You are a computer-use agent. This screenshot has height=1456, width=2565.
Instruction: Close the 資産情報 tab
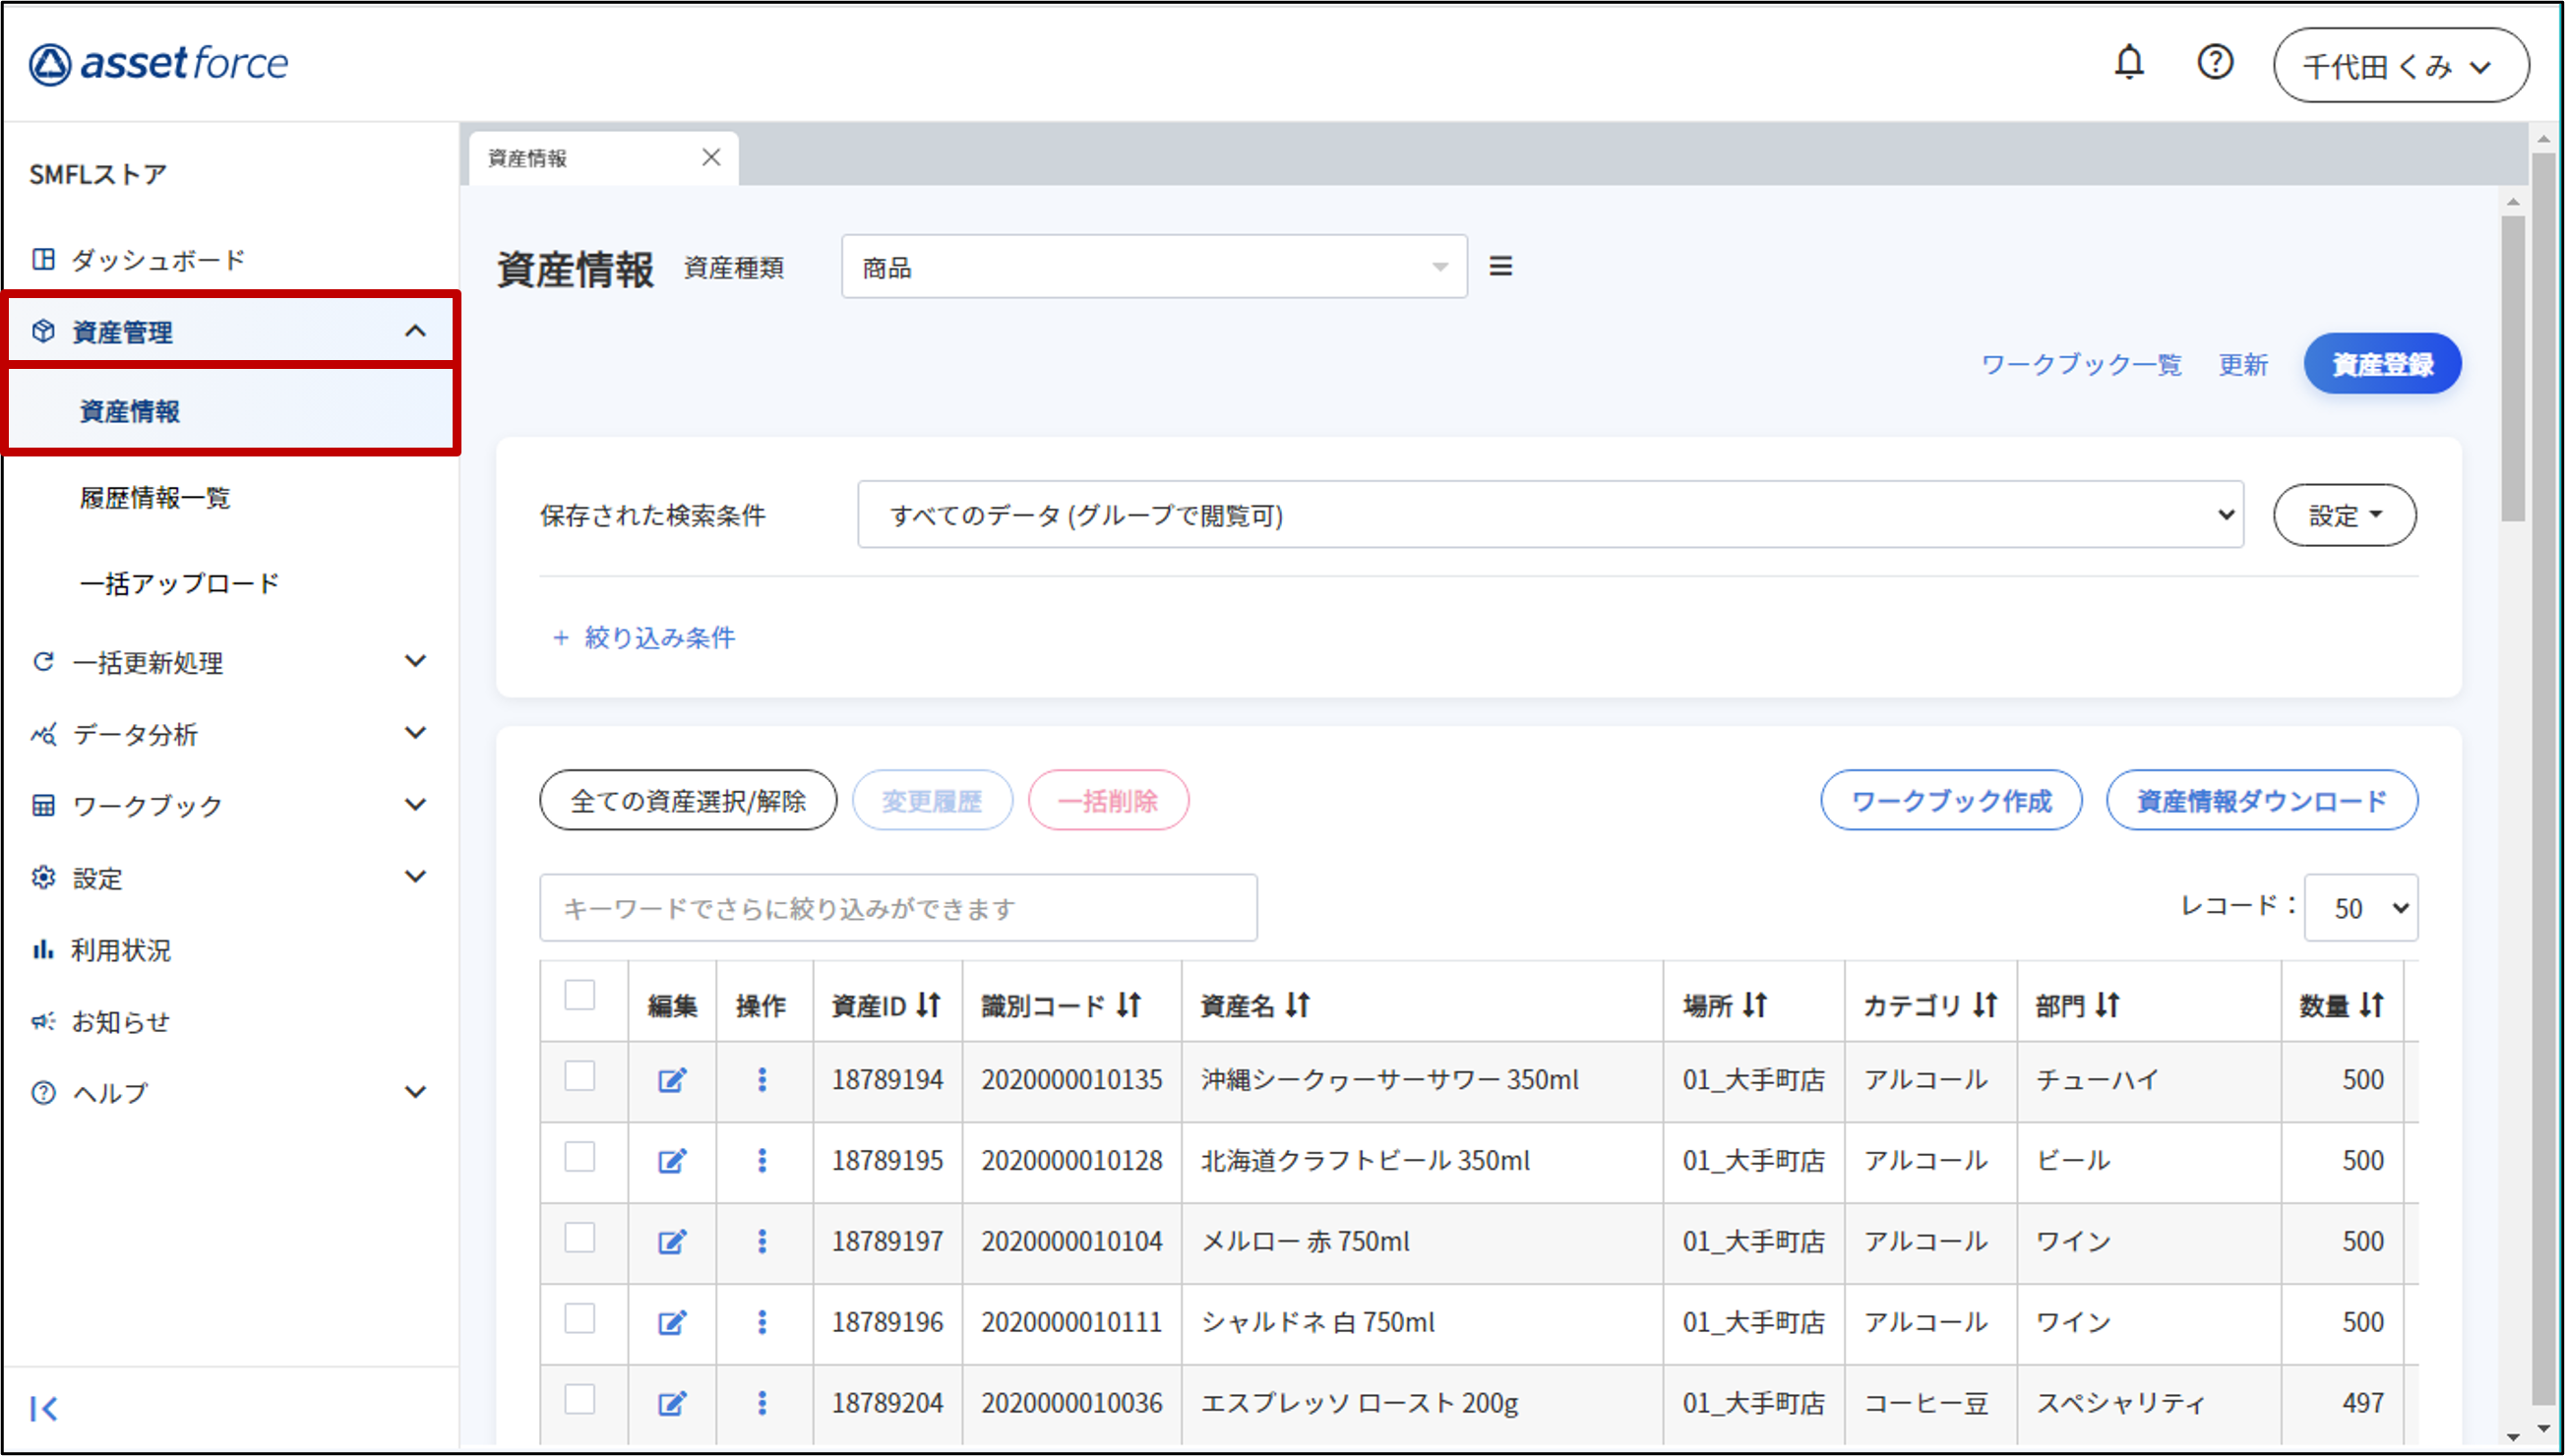711,157
